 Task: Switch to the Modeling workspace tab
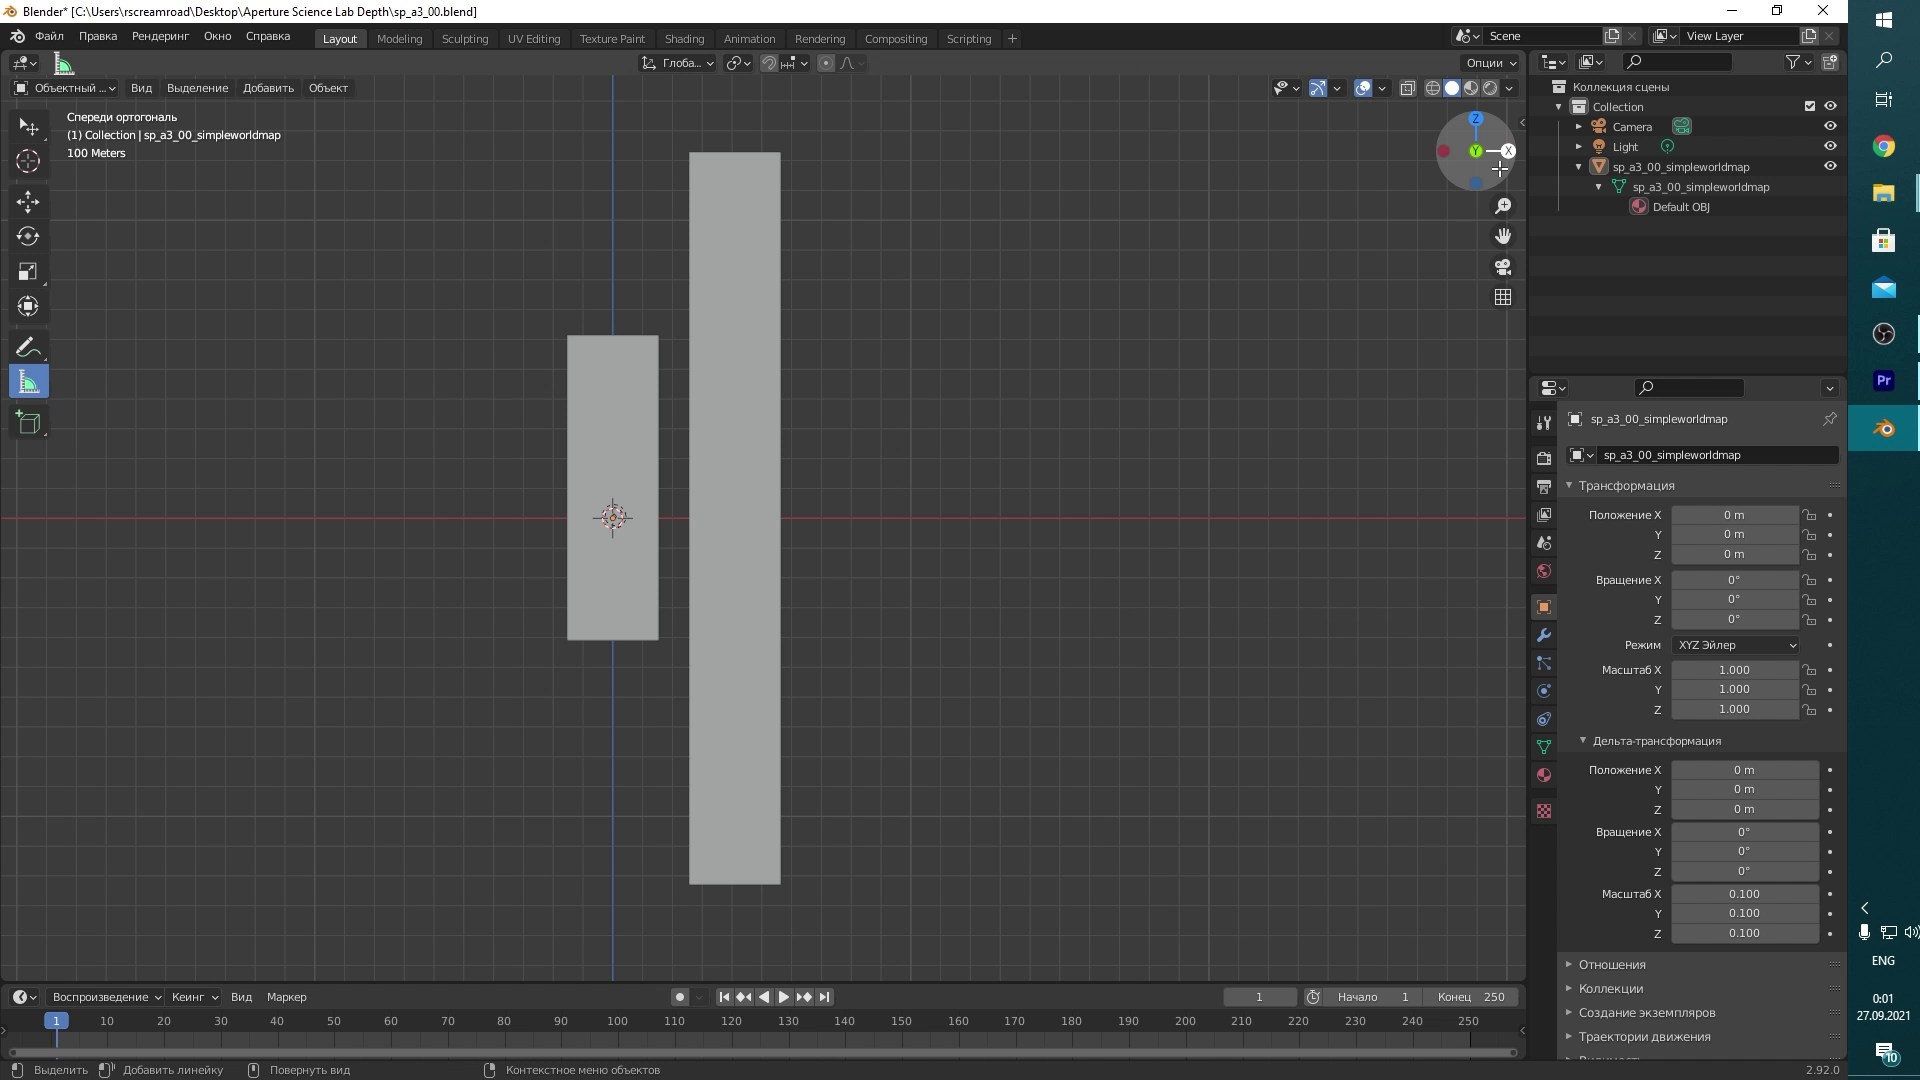pyautogui.click(x=399, y=39)
